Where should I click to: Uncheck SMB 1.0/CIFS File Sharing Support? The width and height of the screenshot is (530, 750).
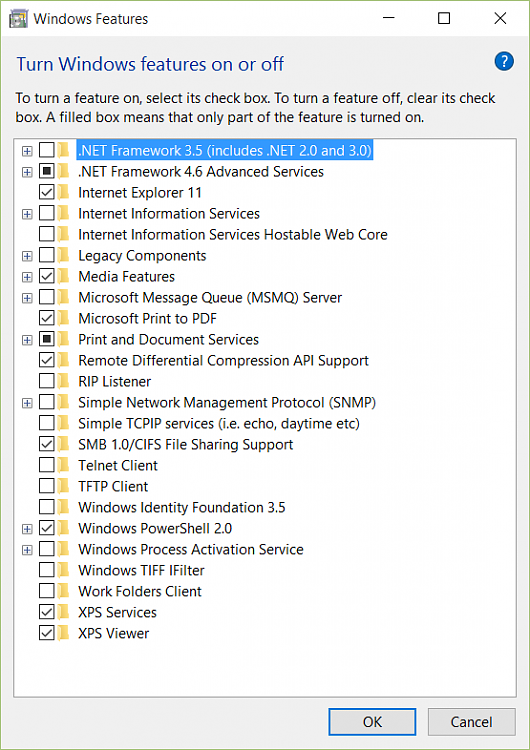[46, 444]
